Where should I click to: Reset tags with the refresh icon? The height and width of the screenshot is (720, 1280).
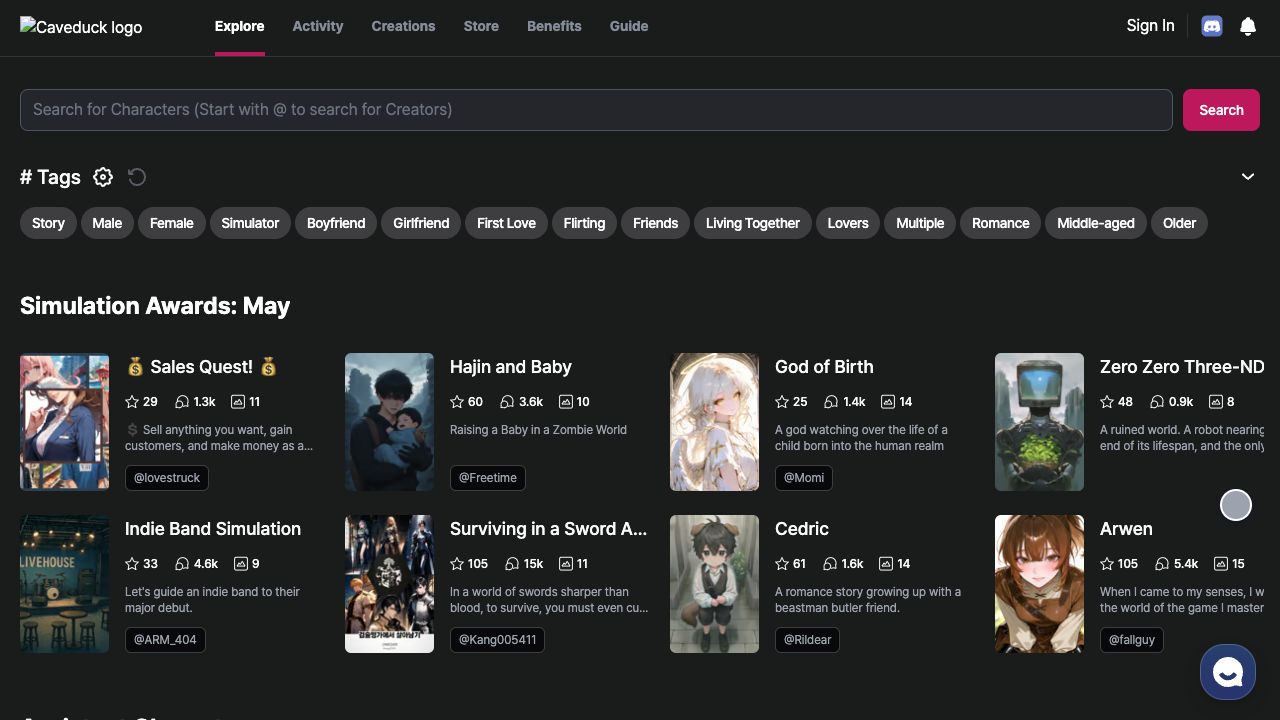[137, 177]
